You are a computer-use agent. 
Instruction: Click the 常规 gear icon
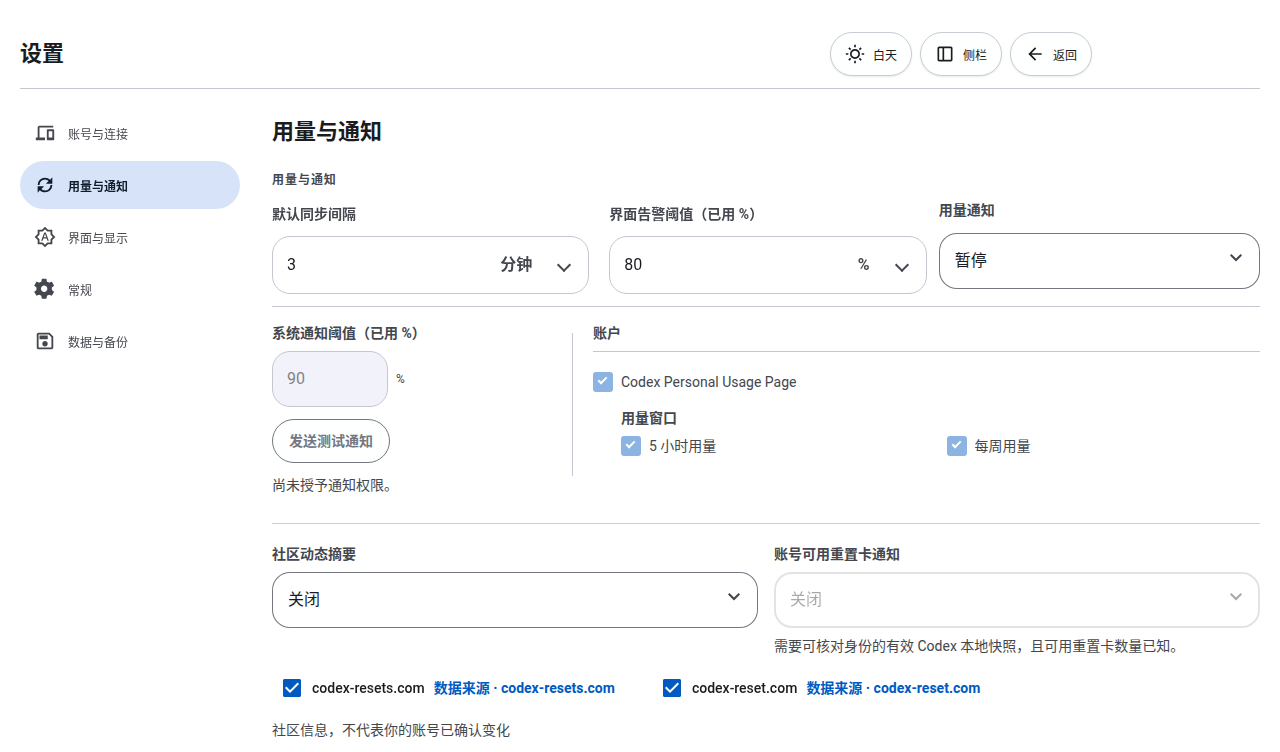click(x=44, y=289)
